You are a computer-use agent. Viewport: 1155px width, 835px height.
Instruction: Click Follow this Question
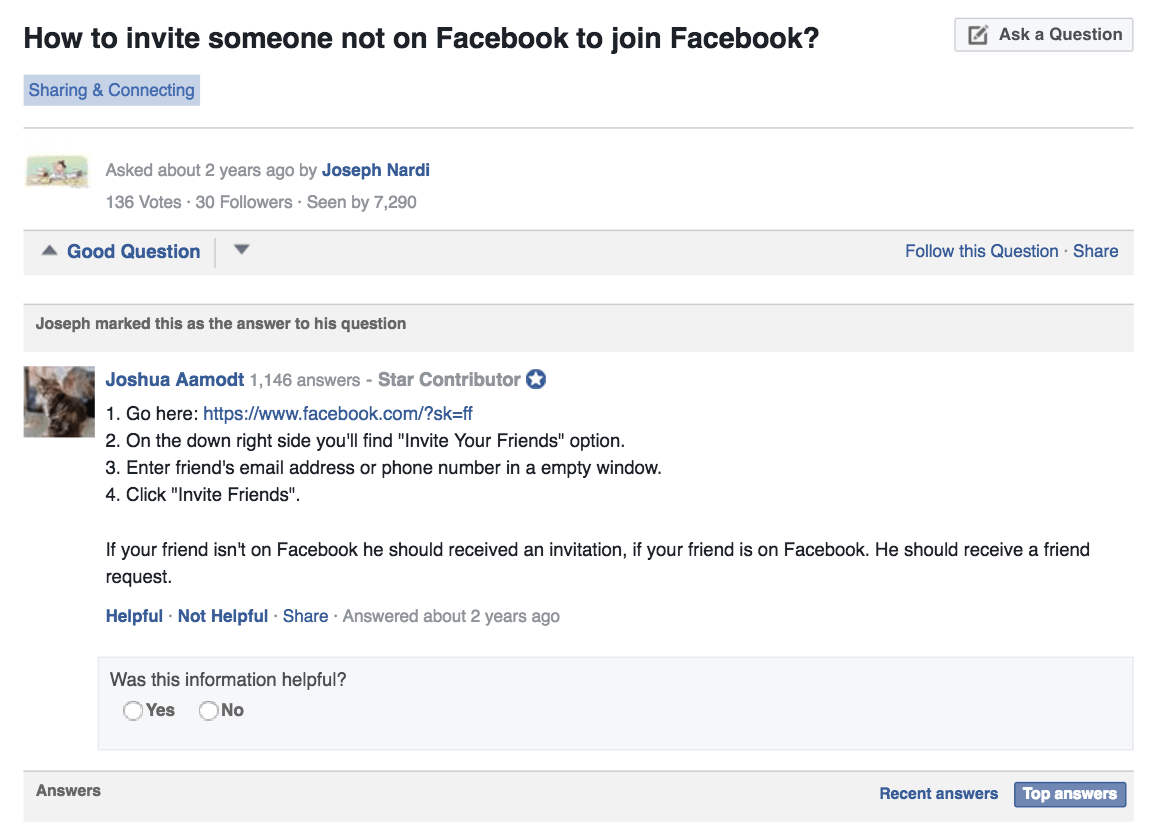click(981, 251)
